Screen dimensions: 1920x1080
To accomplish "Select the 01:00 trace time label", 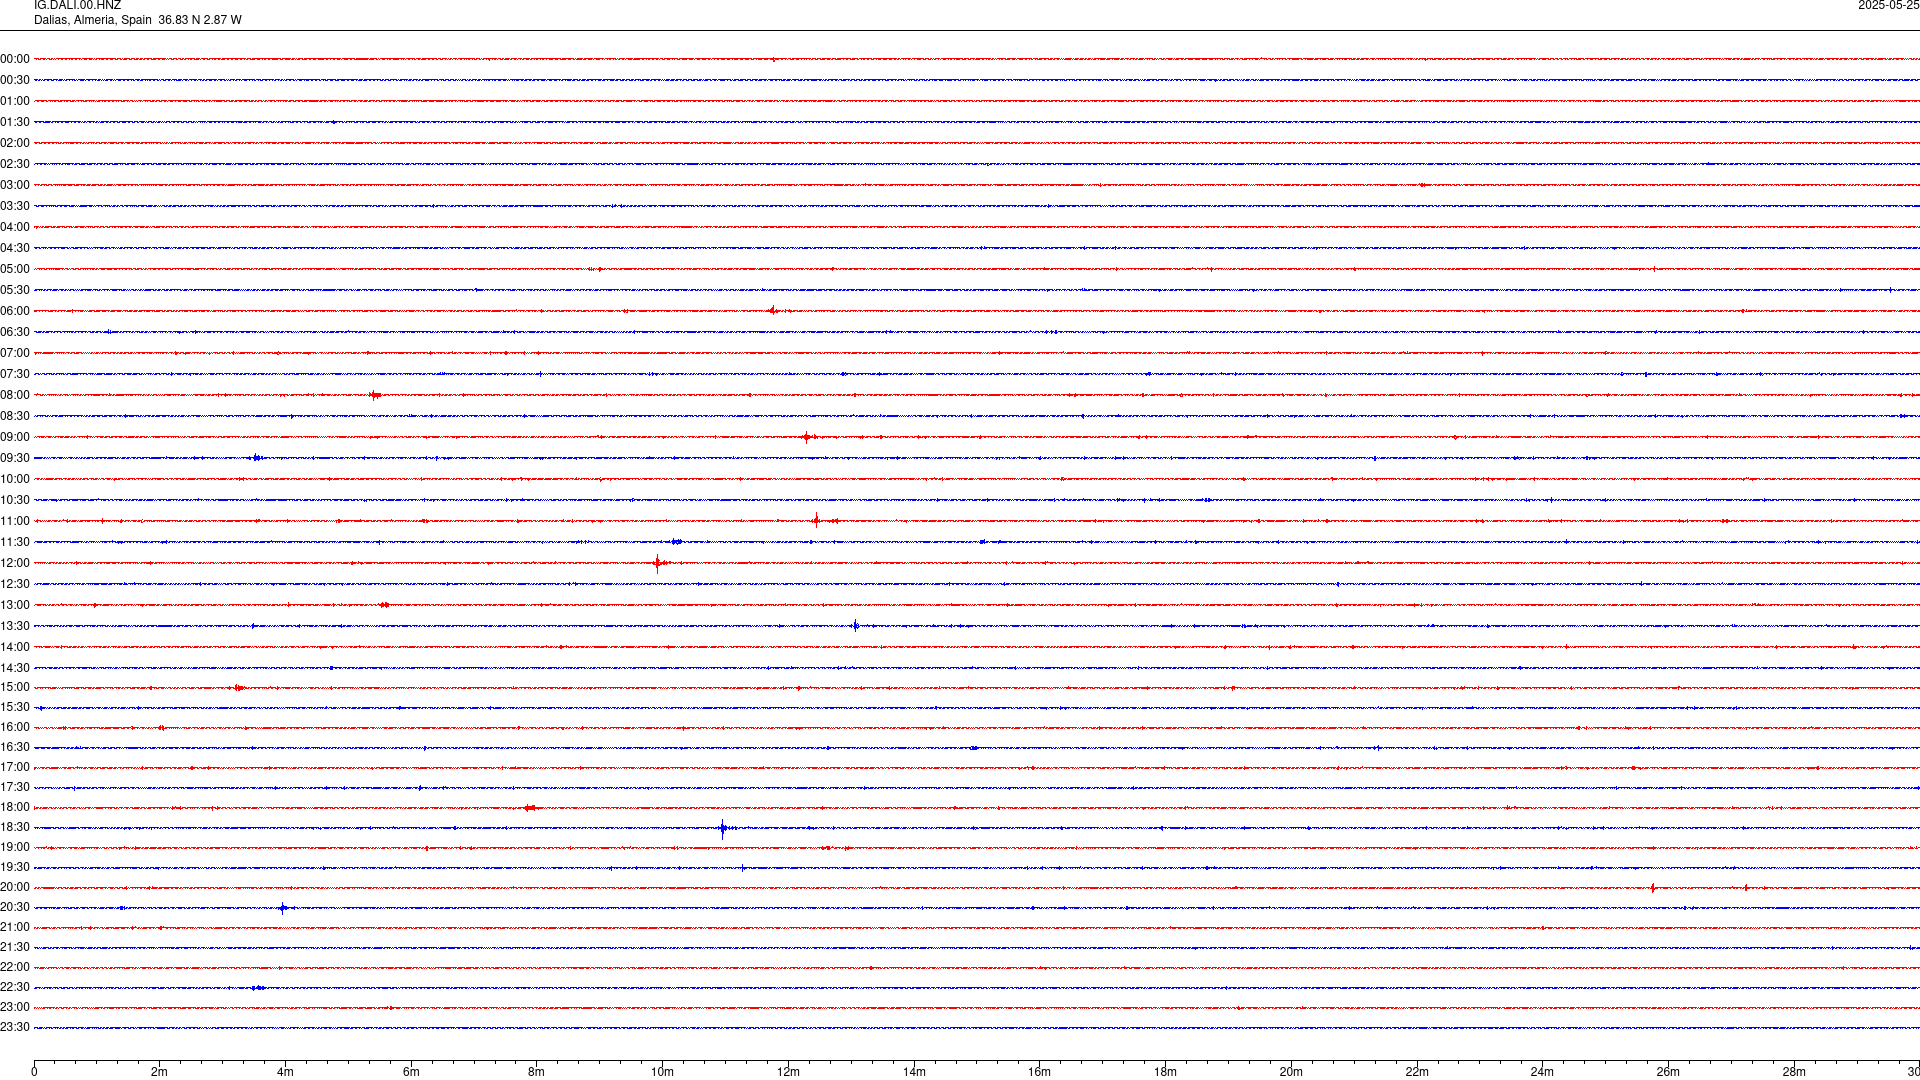I will click(x=15, y=101).
